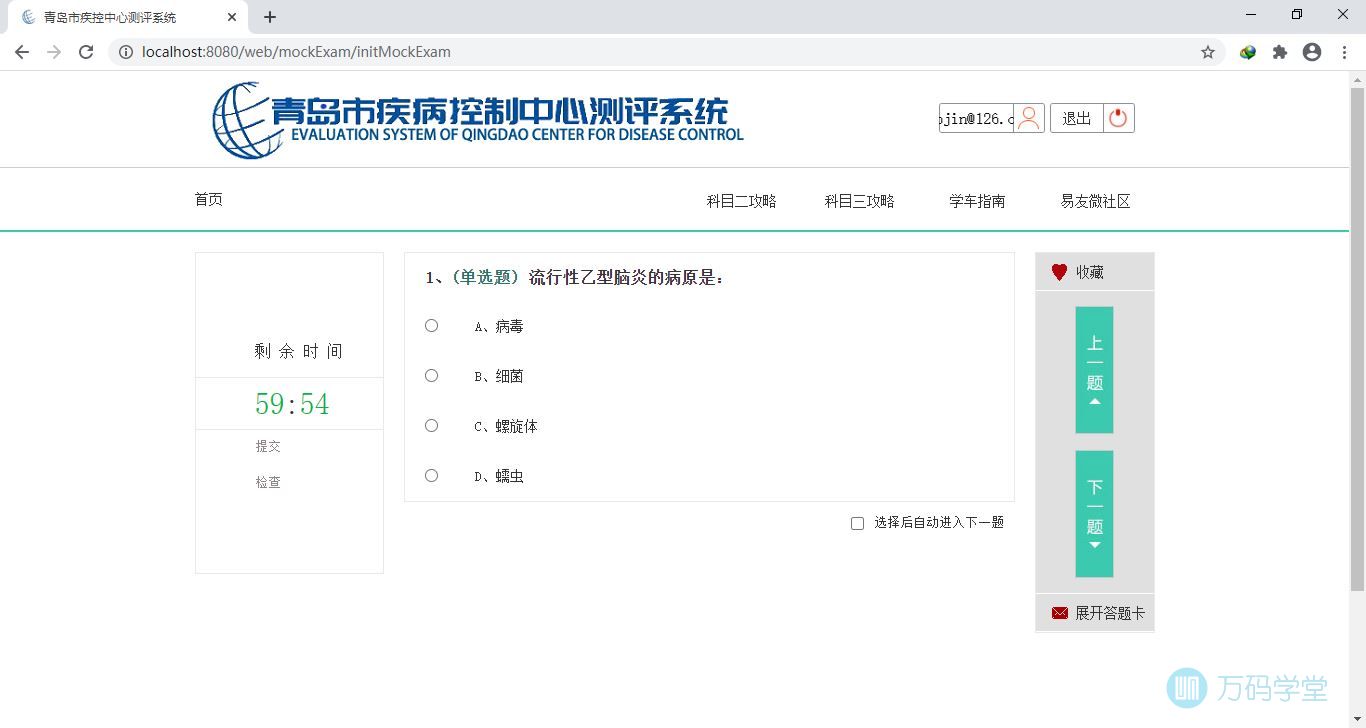The image size is (1366, 728).
Task: Click the question text 流行性乙型脑炎的病原是
Action: 626,278
